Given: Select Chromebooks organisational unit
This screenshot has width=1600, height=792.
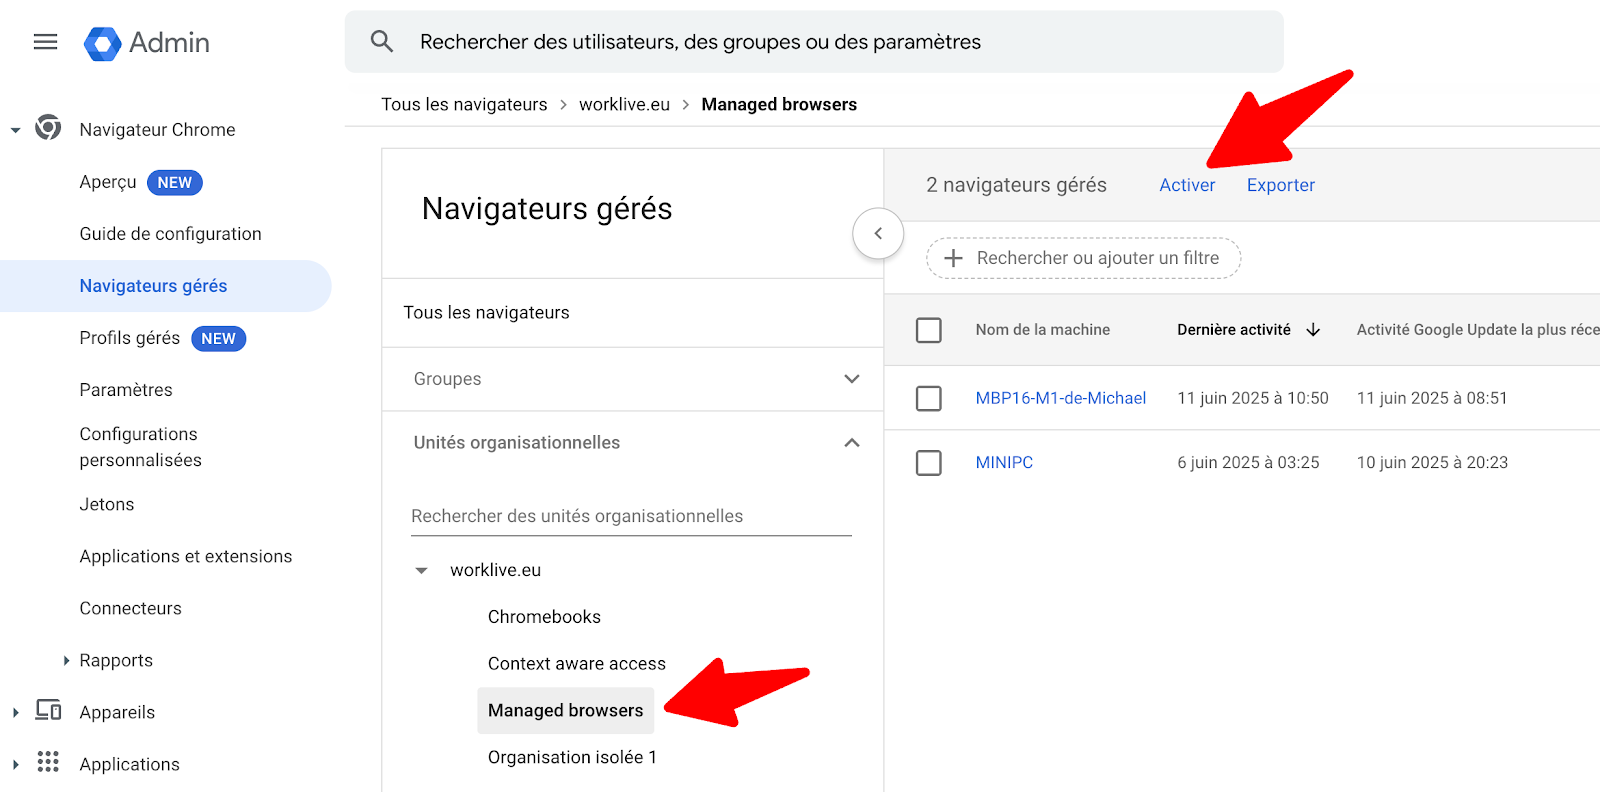Looking at the screenshot, I should [544, 617].
